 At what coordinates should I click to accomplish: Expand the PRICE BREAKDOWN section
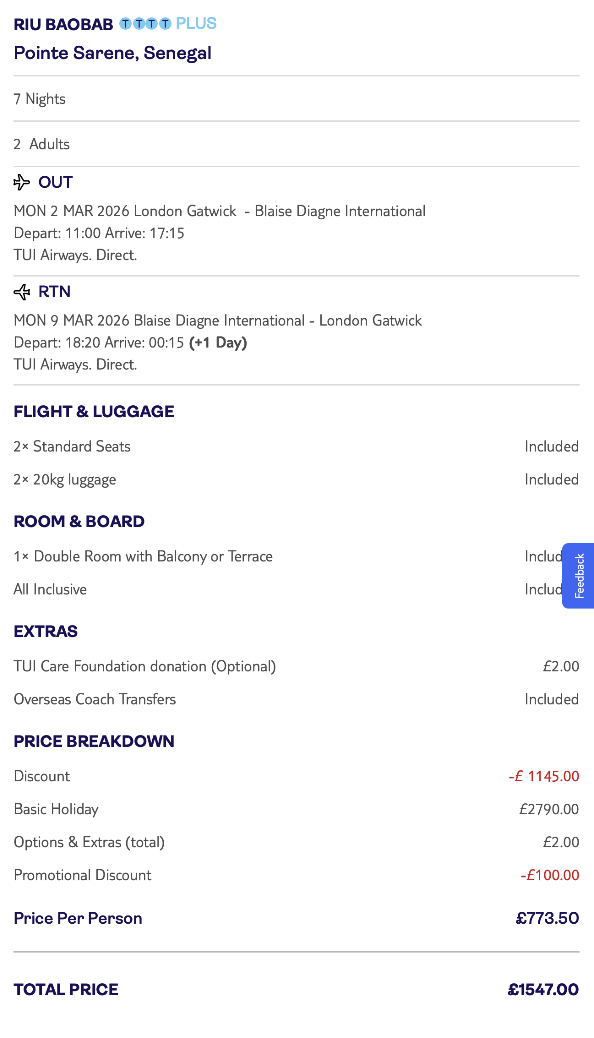(94, 741)
